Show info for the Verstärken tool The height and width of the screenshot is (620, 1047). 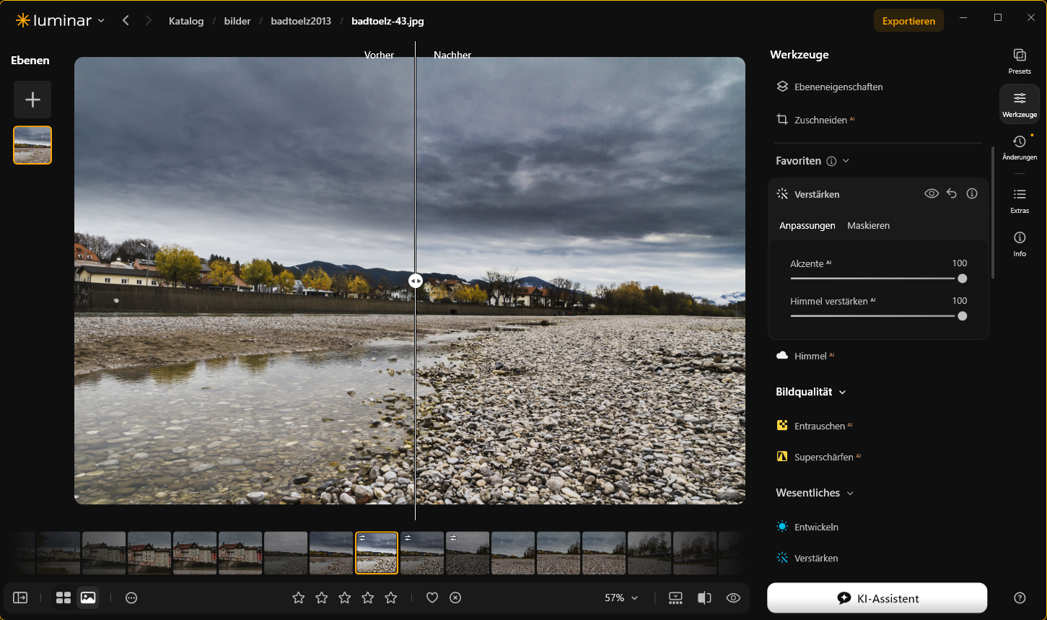tap(972, 194)
